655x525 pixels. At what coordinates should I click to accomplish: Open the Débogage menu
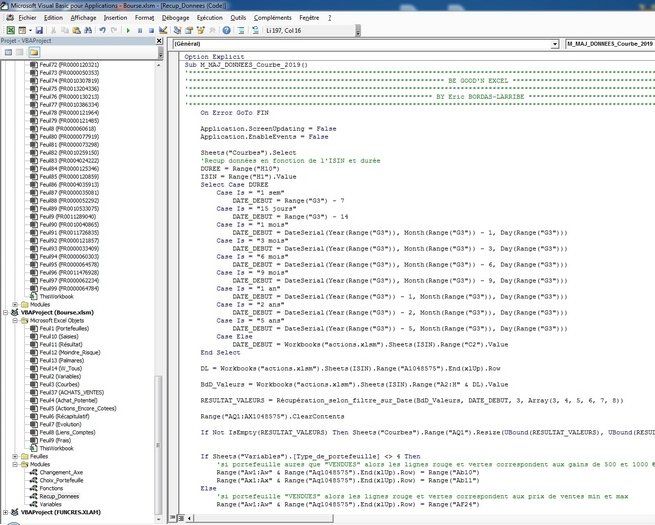pyautogui.click(x=174, y=17)
